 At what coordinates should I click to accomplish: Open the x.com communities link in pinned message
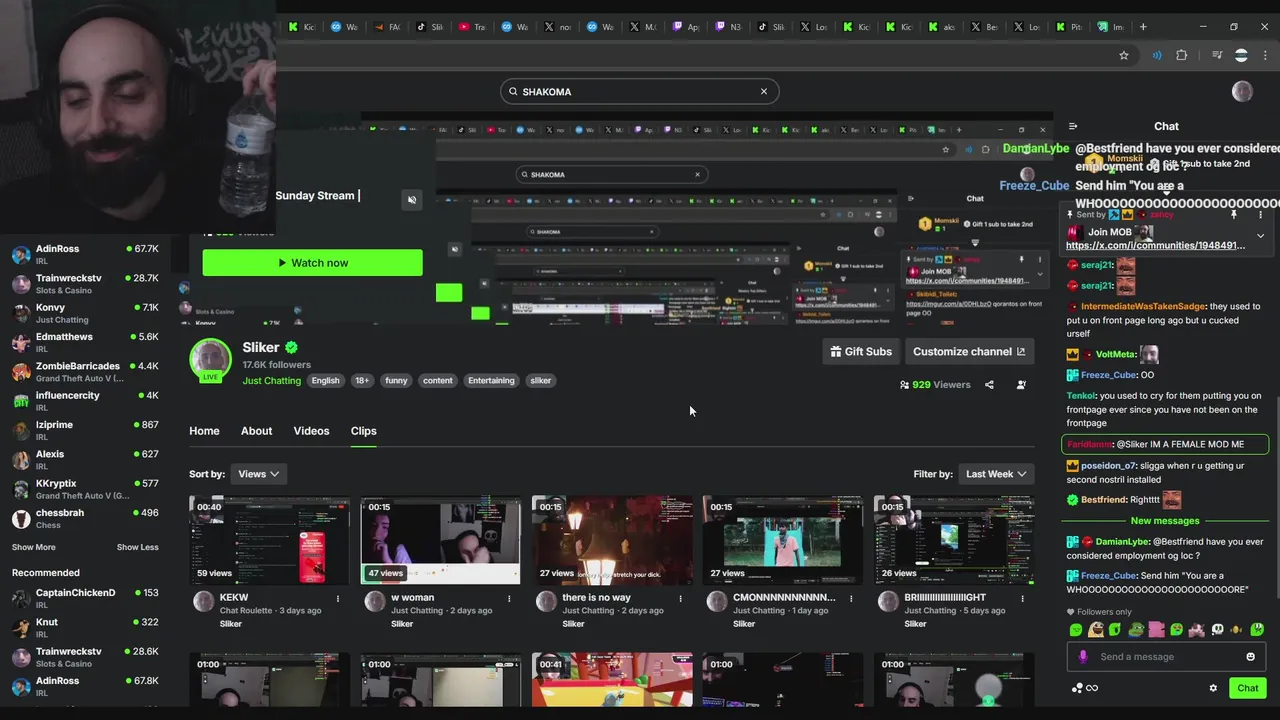click(x=1155, y=245)
